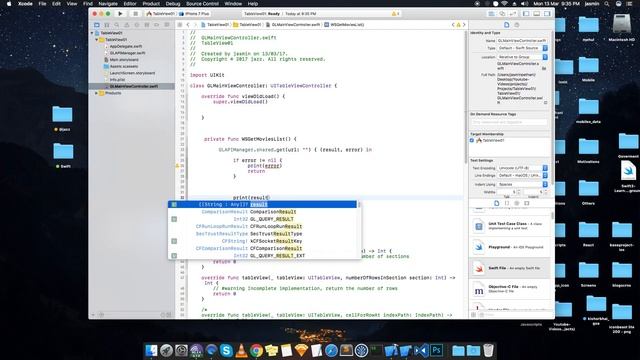The width and height of the screenshot is (640, 360).
Task: Click the Name field in File inspector
Action: (x=522, y=41)
